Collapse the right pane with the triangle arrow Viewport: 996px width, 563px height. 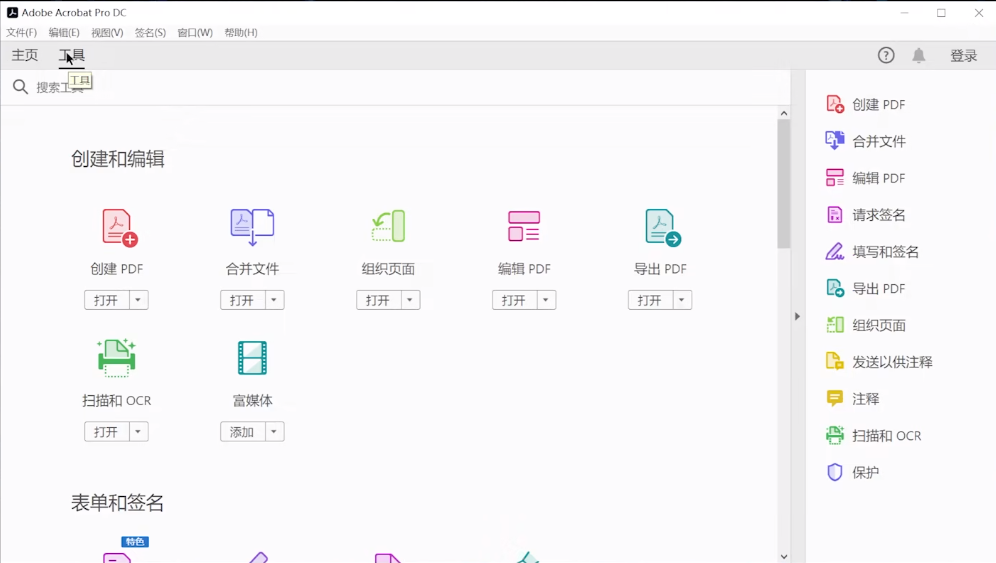pyautogui.click(x=797, y=316)
